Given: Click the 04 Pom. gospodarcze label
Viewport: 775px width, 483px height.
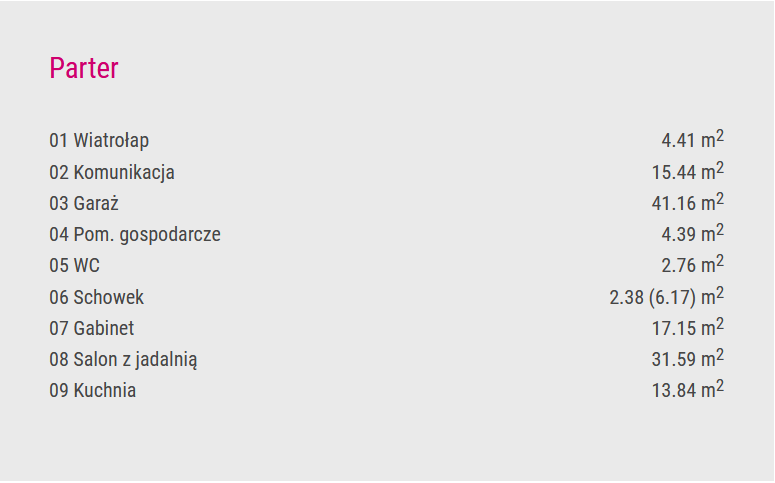Looking at the screenshot, I should 135,235.
